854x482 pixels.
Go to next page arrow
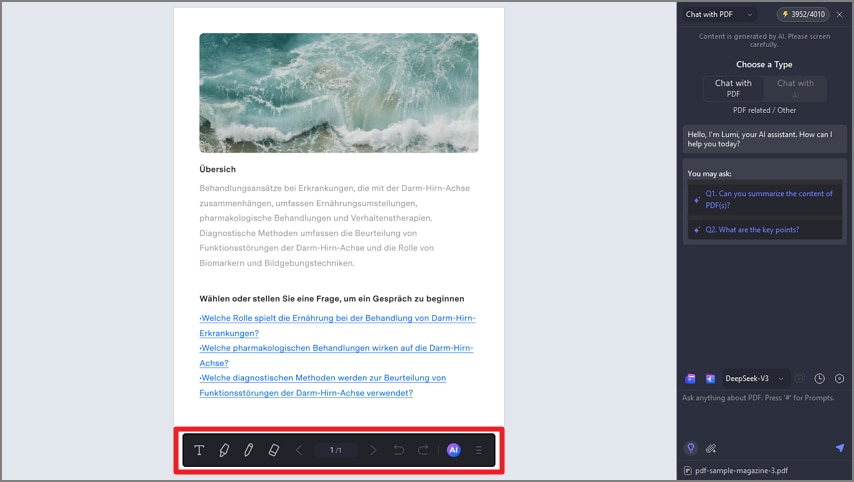[373, 450]
